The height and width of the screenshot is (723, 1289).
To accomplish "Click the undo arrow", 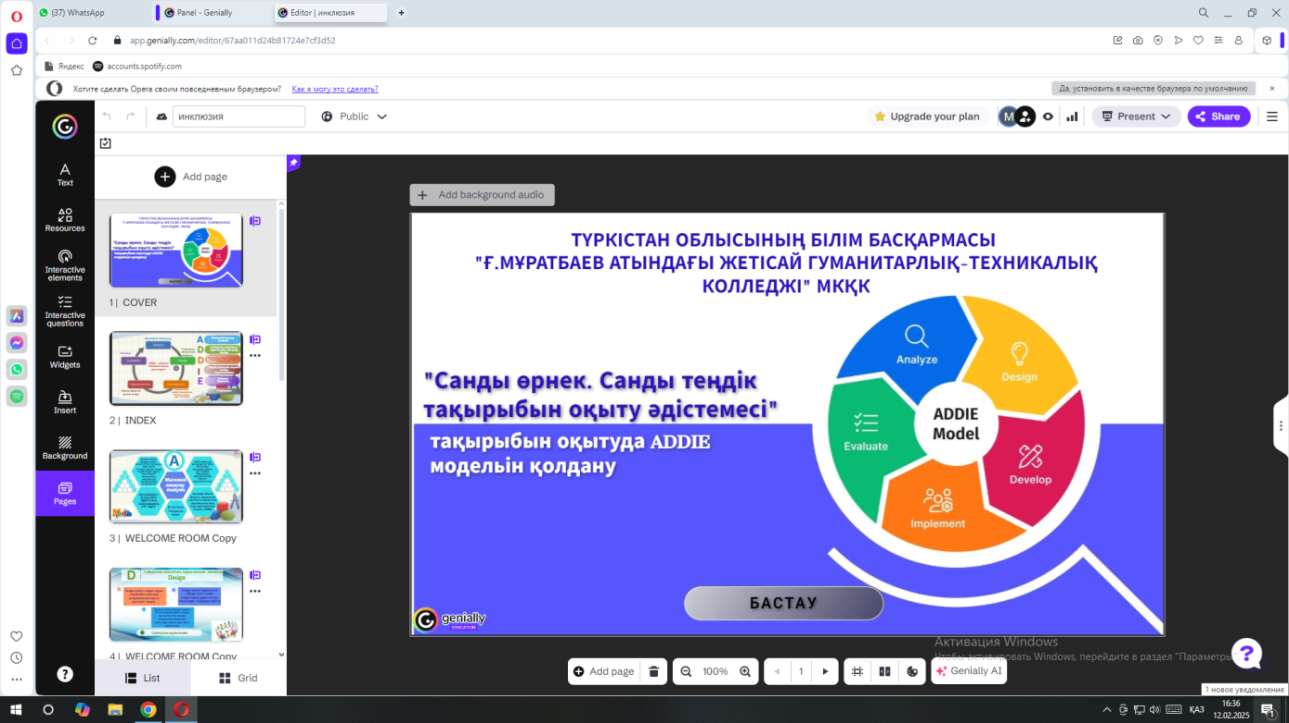I will click(107, 117).
